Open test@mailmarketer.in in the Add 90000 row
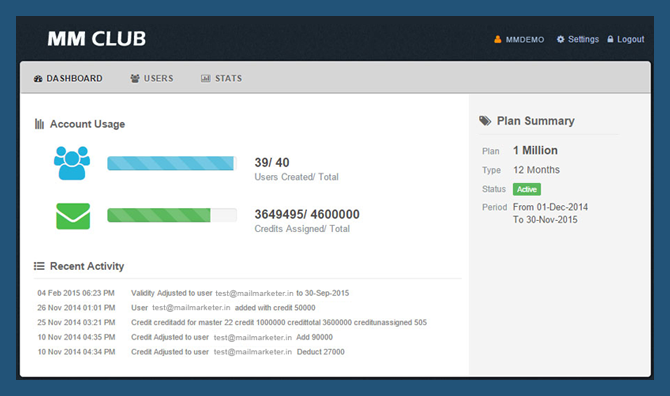The image size is (670, 396). point(253,337)
